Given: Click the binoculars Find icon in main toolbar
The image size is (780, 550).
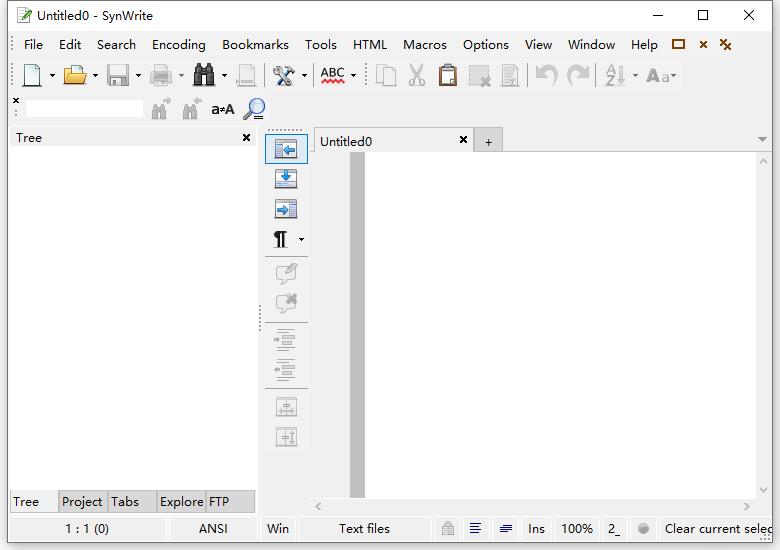Looking at the screenshot, I should pyautogui.click(x=204, y=75).
